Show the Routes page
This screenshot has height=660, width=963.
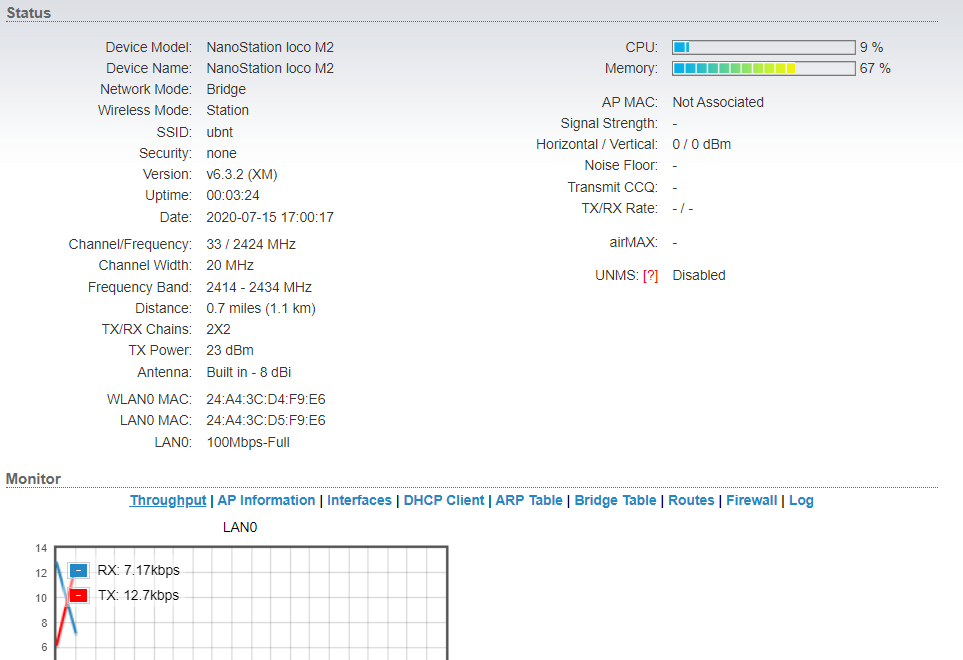(x=691, y=501)
